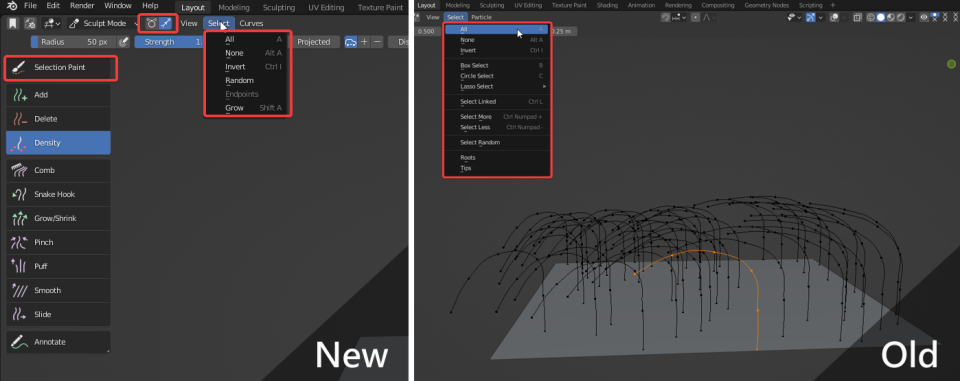The width and height of the screenshot is (960, 381).
Task: Select the Comb sculpt tool
Action: tap(59, 170)
